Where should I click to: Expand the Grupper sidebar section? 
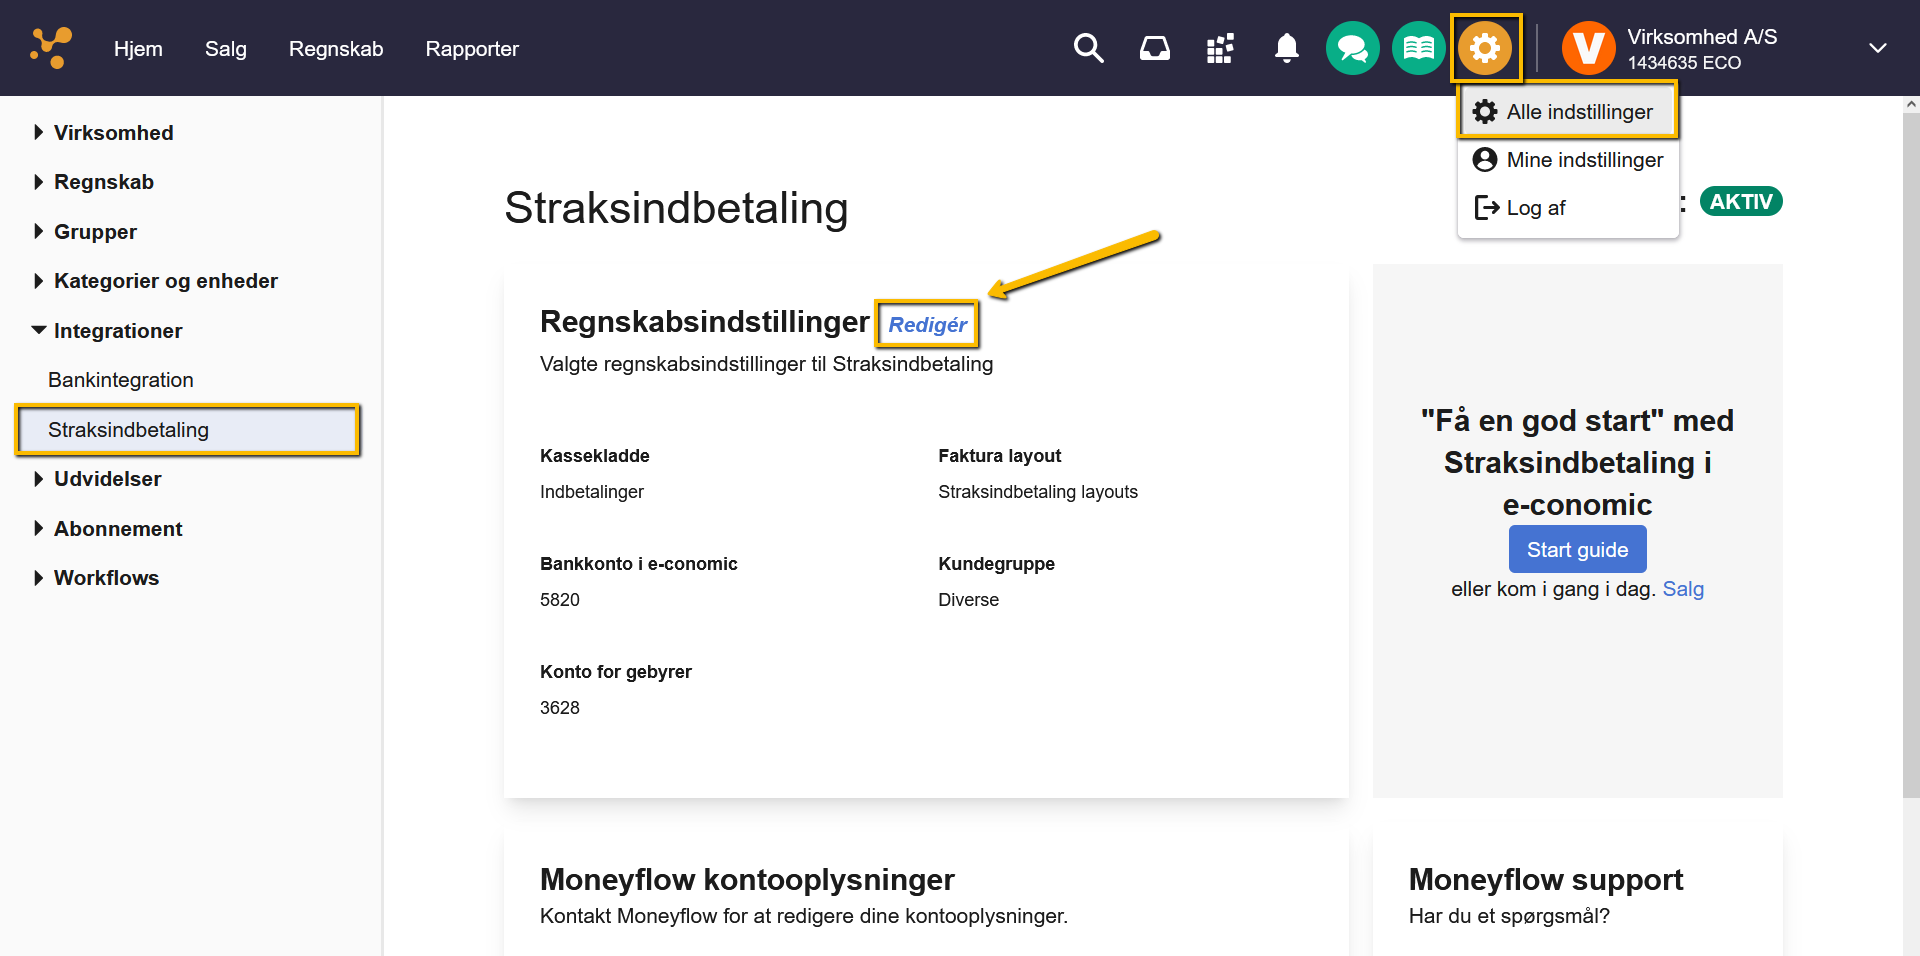(x=85, y=232)
